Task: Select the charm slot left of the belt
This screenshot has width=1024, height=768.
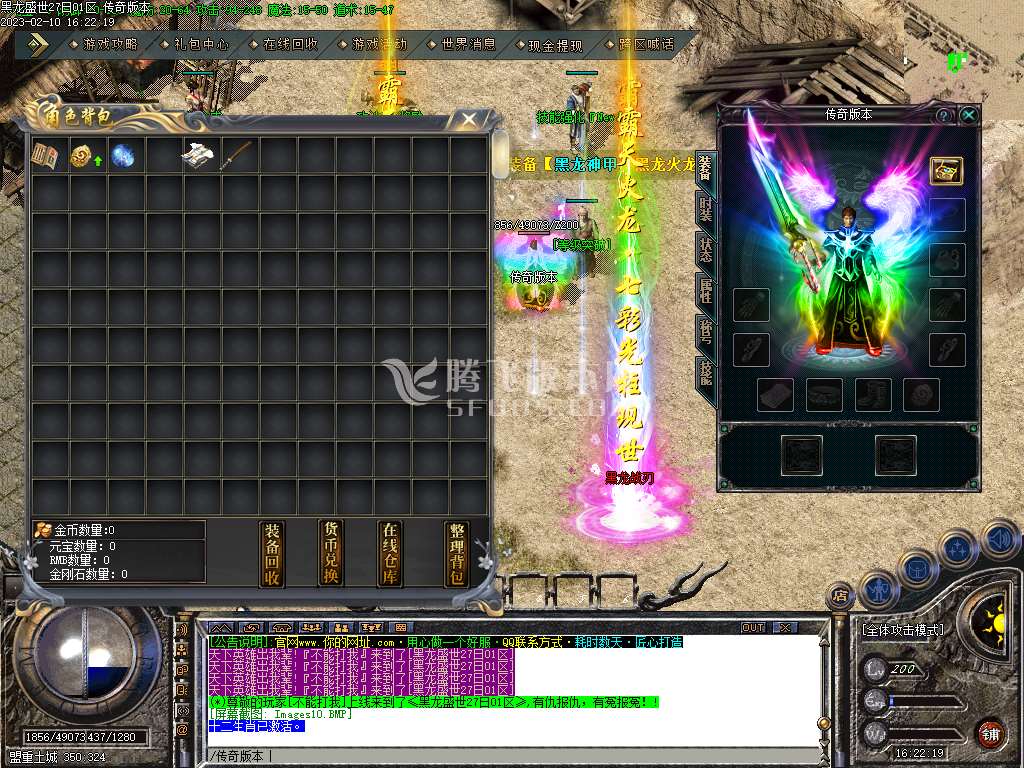Action: click(776, 395)
